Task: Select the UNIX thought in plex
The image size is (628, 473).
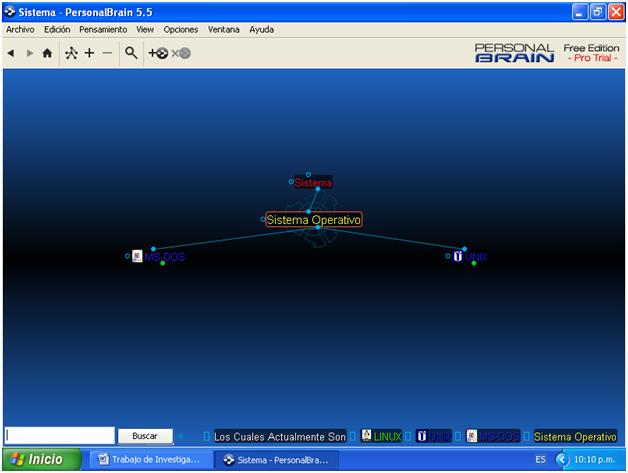Action: click(x=476, y=257)
